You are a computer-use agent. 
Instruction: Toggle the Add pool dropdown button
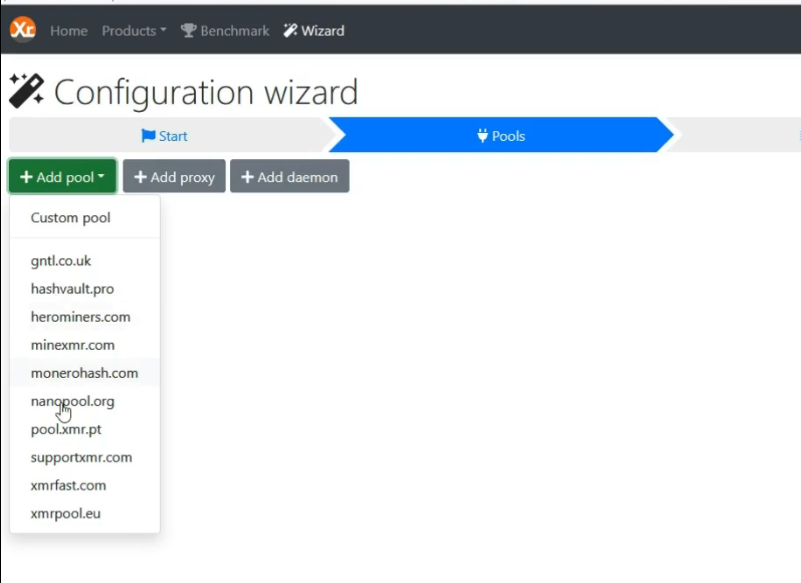click(x=62, y=177)
